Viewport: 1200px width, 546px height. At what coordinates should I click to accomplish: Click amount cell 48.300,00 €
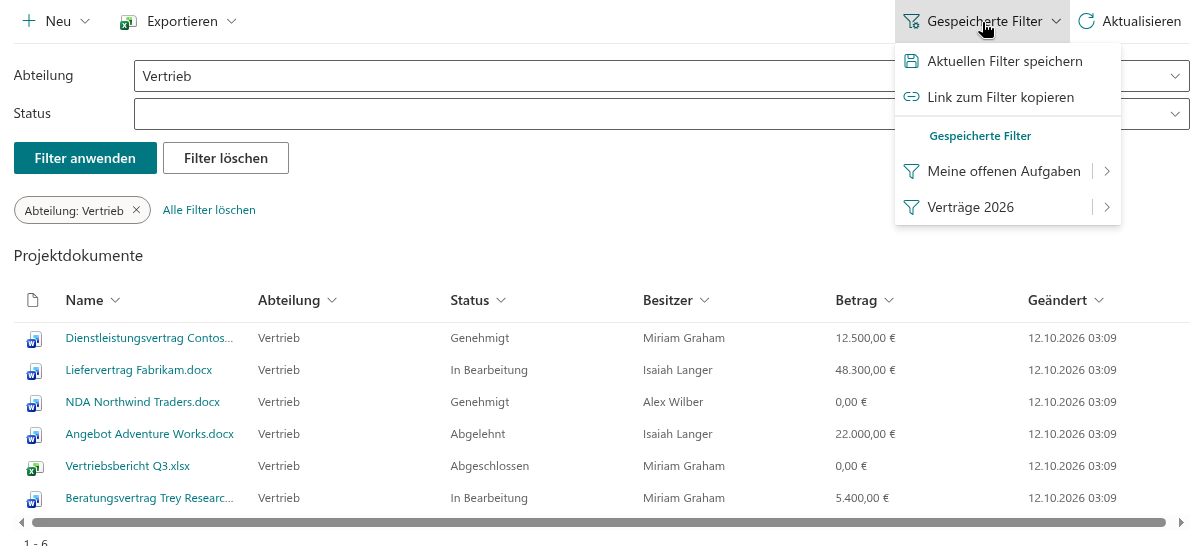[866, 370]
